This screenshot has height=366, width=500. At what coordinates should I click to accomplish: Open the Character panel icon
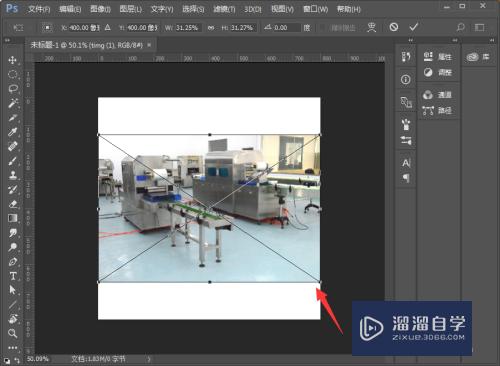tap(406, 163)
